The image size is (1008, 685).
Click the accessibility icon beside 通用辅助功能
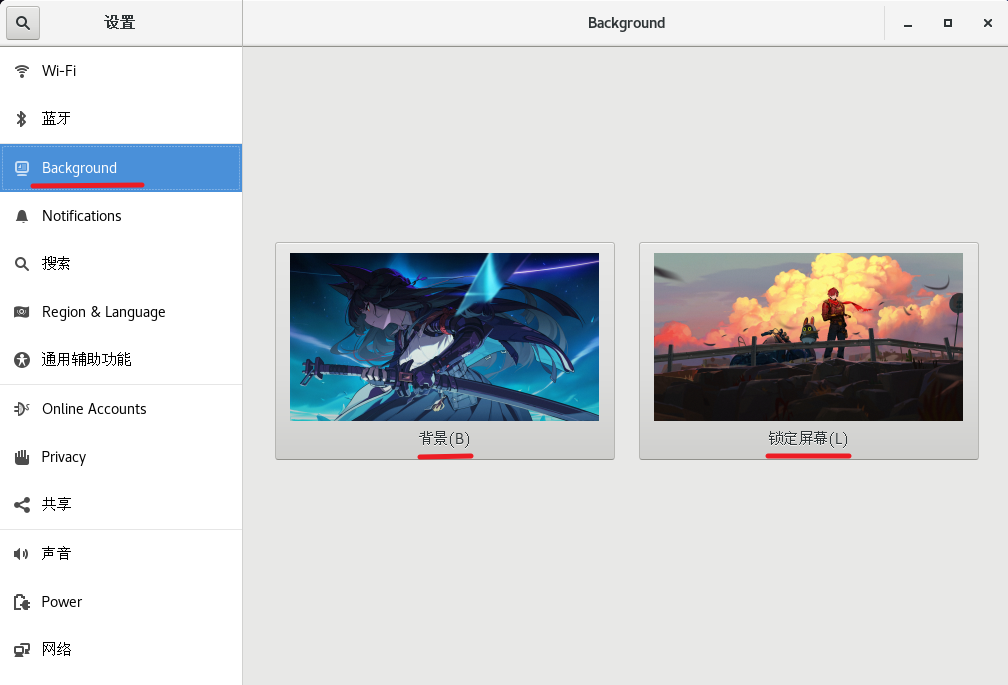(22, 360)
